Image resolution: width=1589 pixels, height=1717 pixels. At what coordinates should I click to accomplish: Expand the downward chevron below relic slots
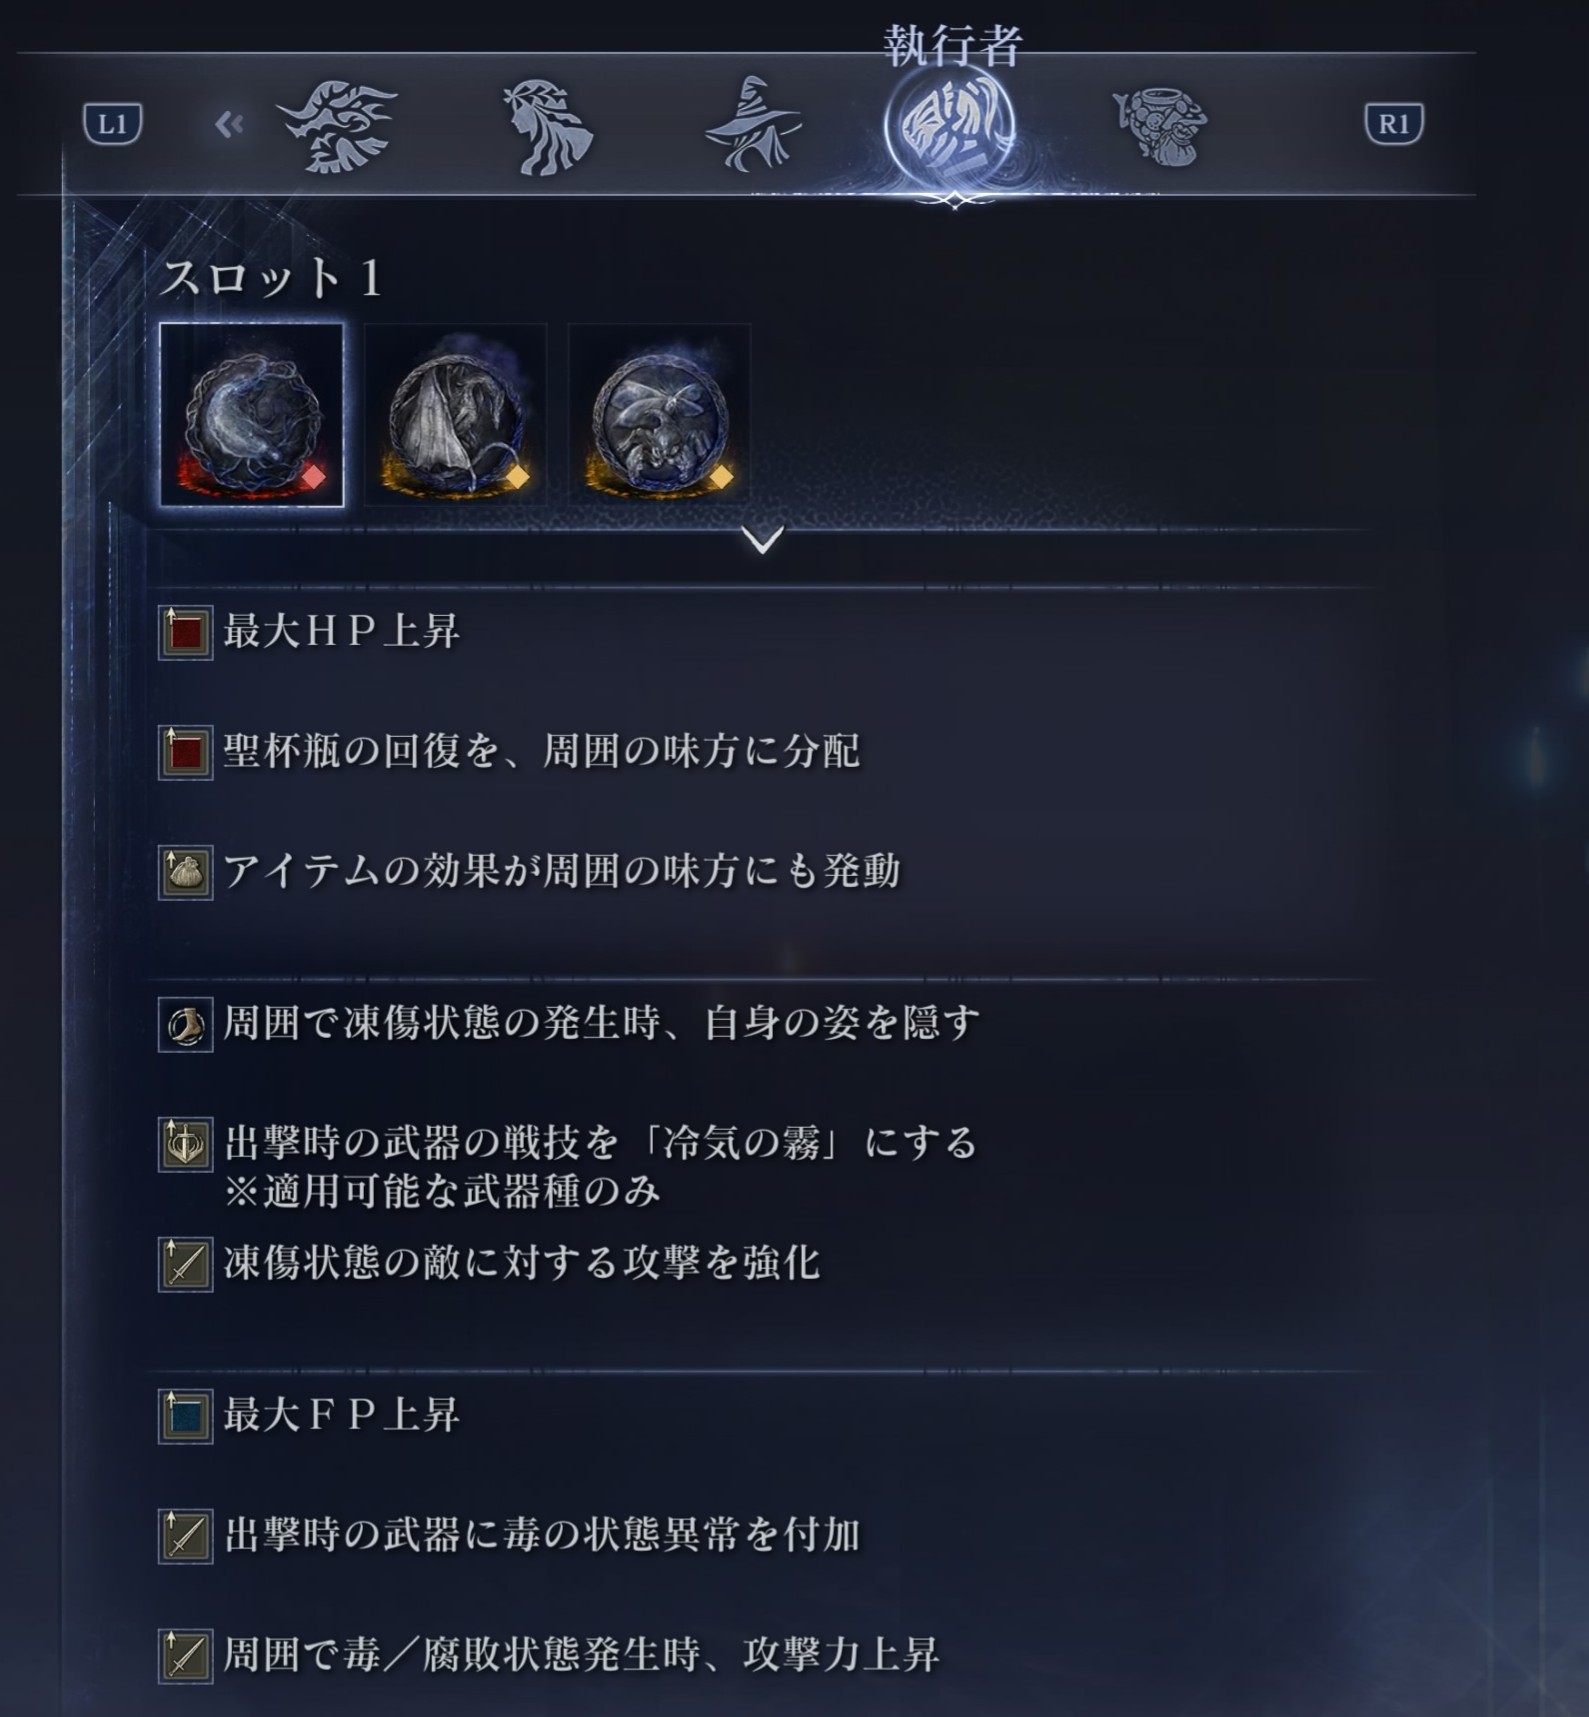point(763,540)
